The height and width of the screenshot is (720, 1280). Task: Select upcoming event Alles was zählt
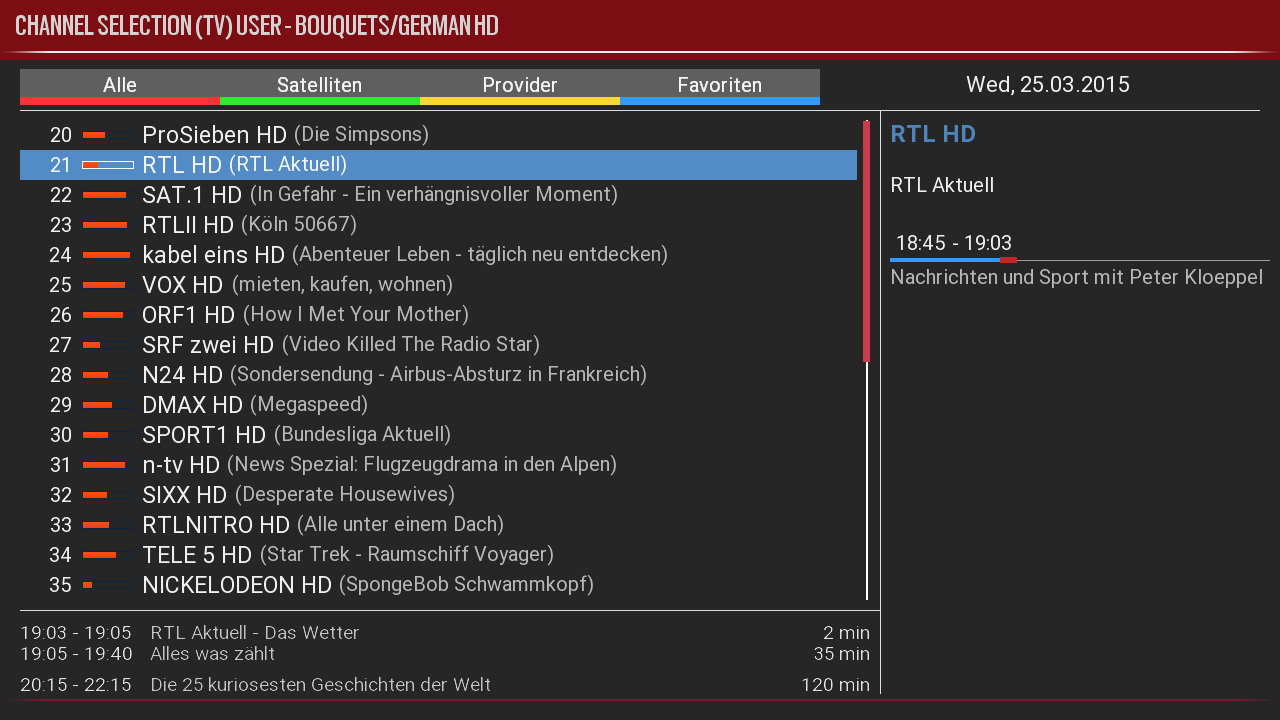(x=445, y=654)
